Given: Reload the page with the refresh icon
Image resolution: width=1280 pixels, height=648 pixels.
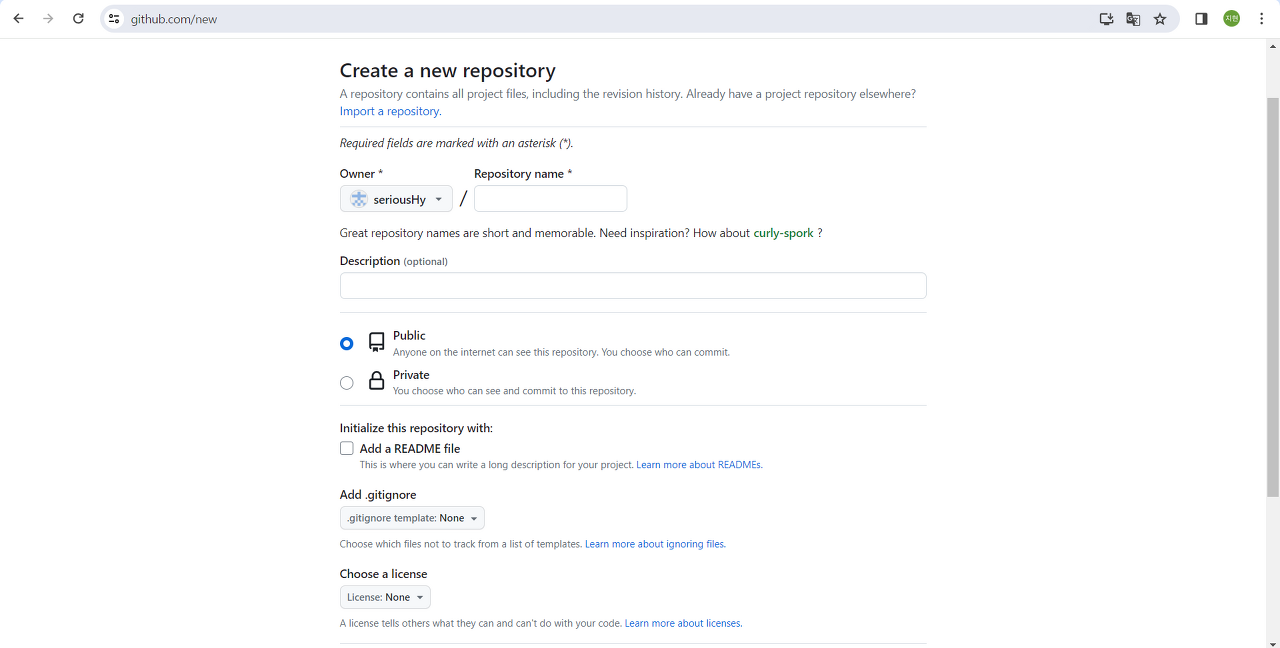Looking at the screenshot, I should tap(78, 19).
